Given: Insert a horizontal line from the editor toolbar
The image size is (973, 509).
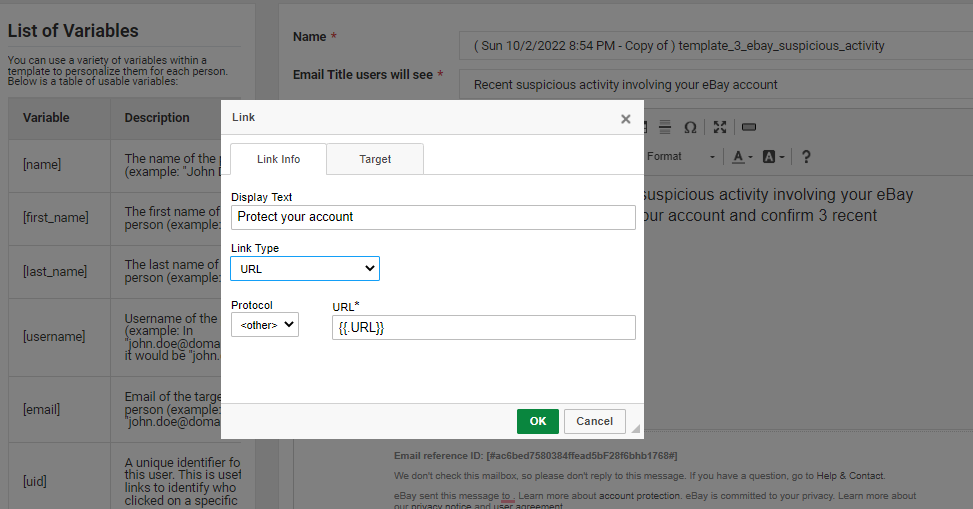Looking at the screenshot, I should coord(665,127).
